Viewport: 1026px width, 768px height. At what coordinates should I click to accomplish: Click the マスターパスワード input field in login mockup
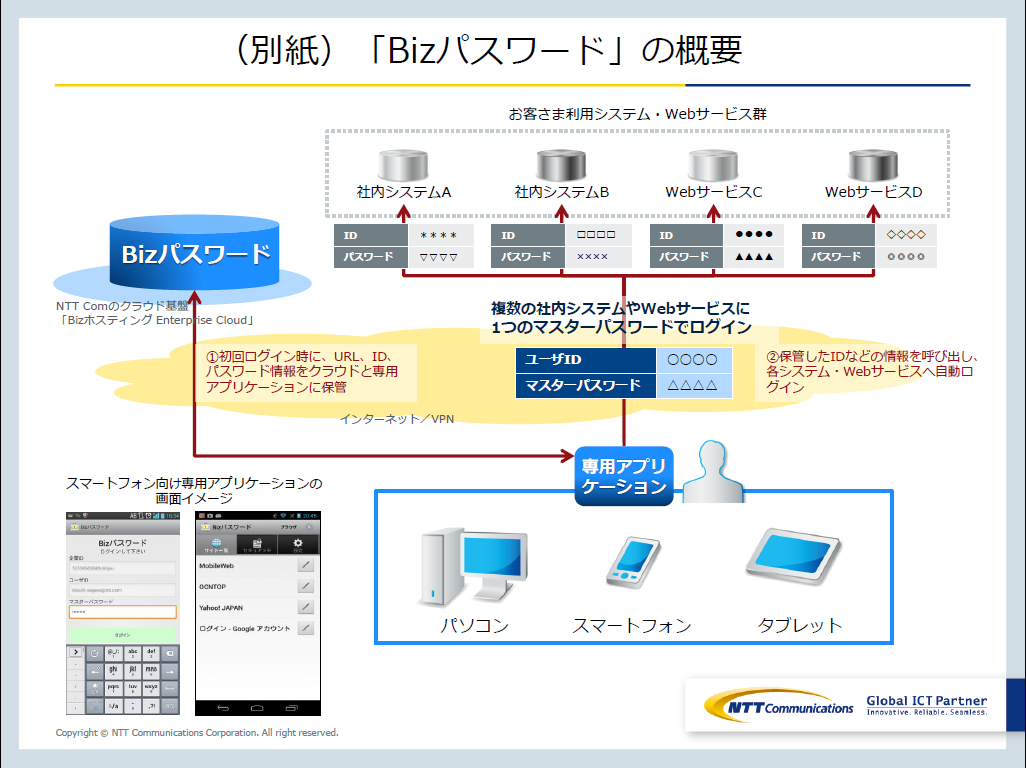coord(122,612)
